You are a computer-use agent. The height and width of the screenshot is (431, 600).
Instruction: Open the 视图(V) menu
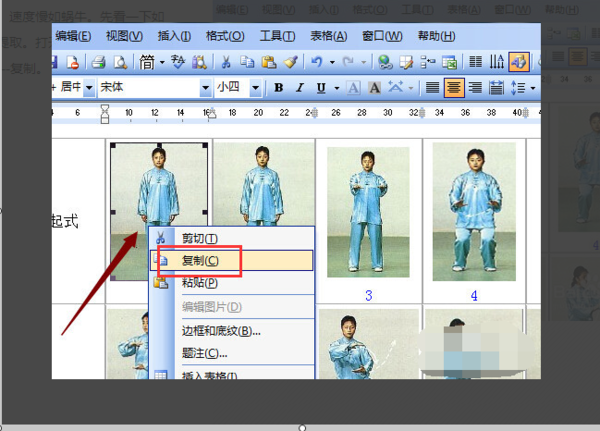(x=124, y=36)
